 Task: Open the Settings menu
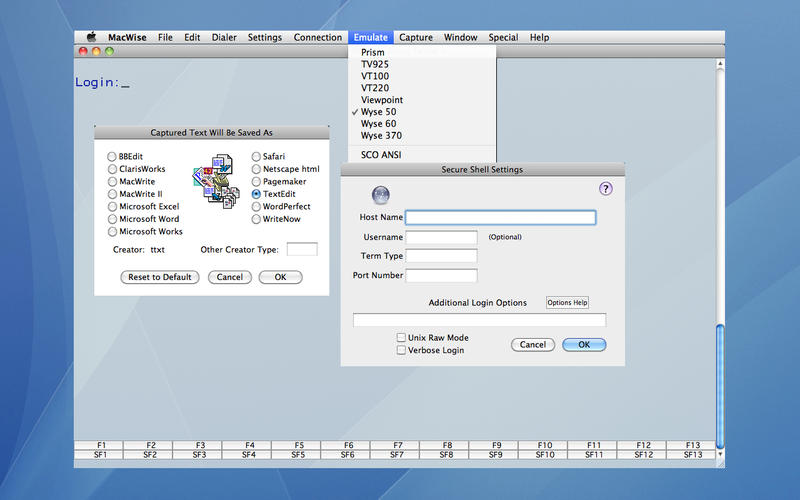[265, 37]
